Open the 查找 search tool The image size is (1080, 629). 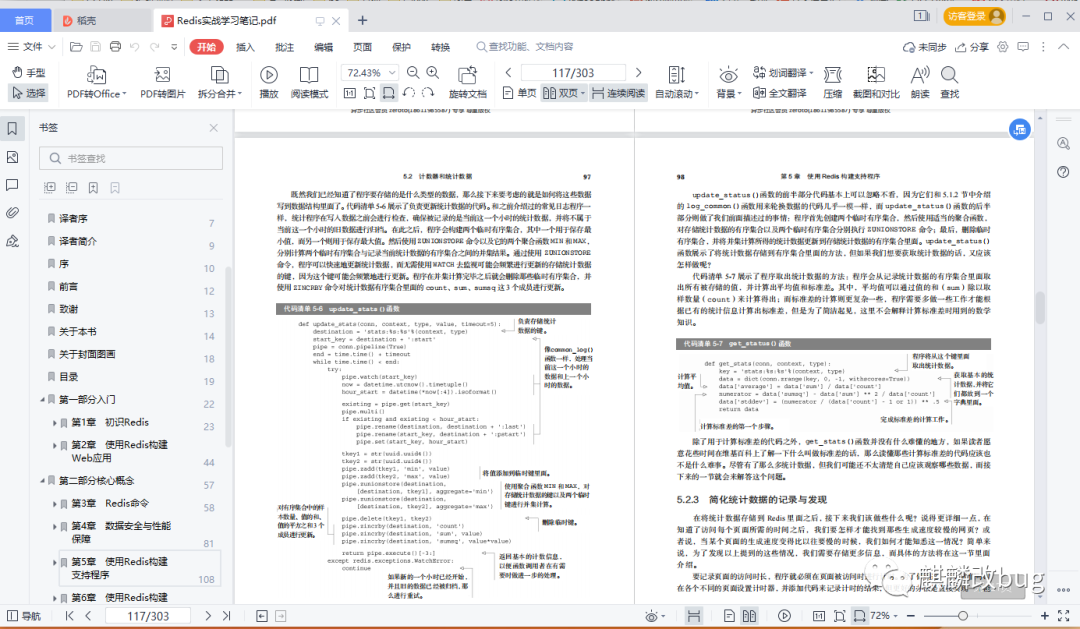coord(950,83)
